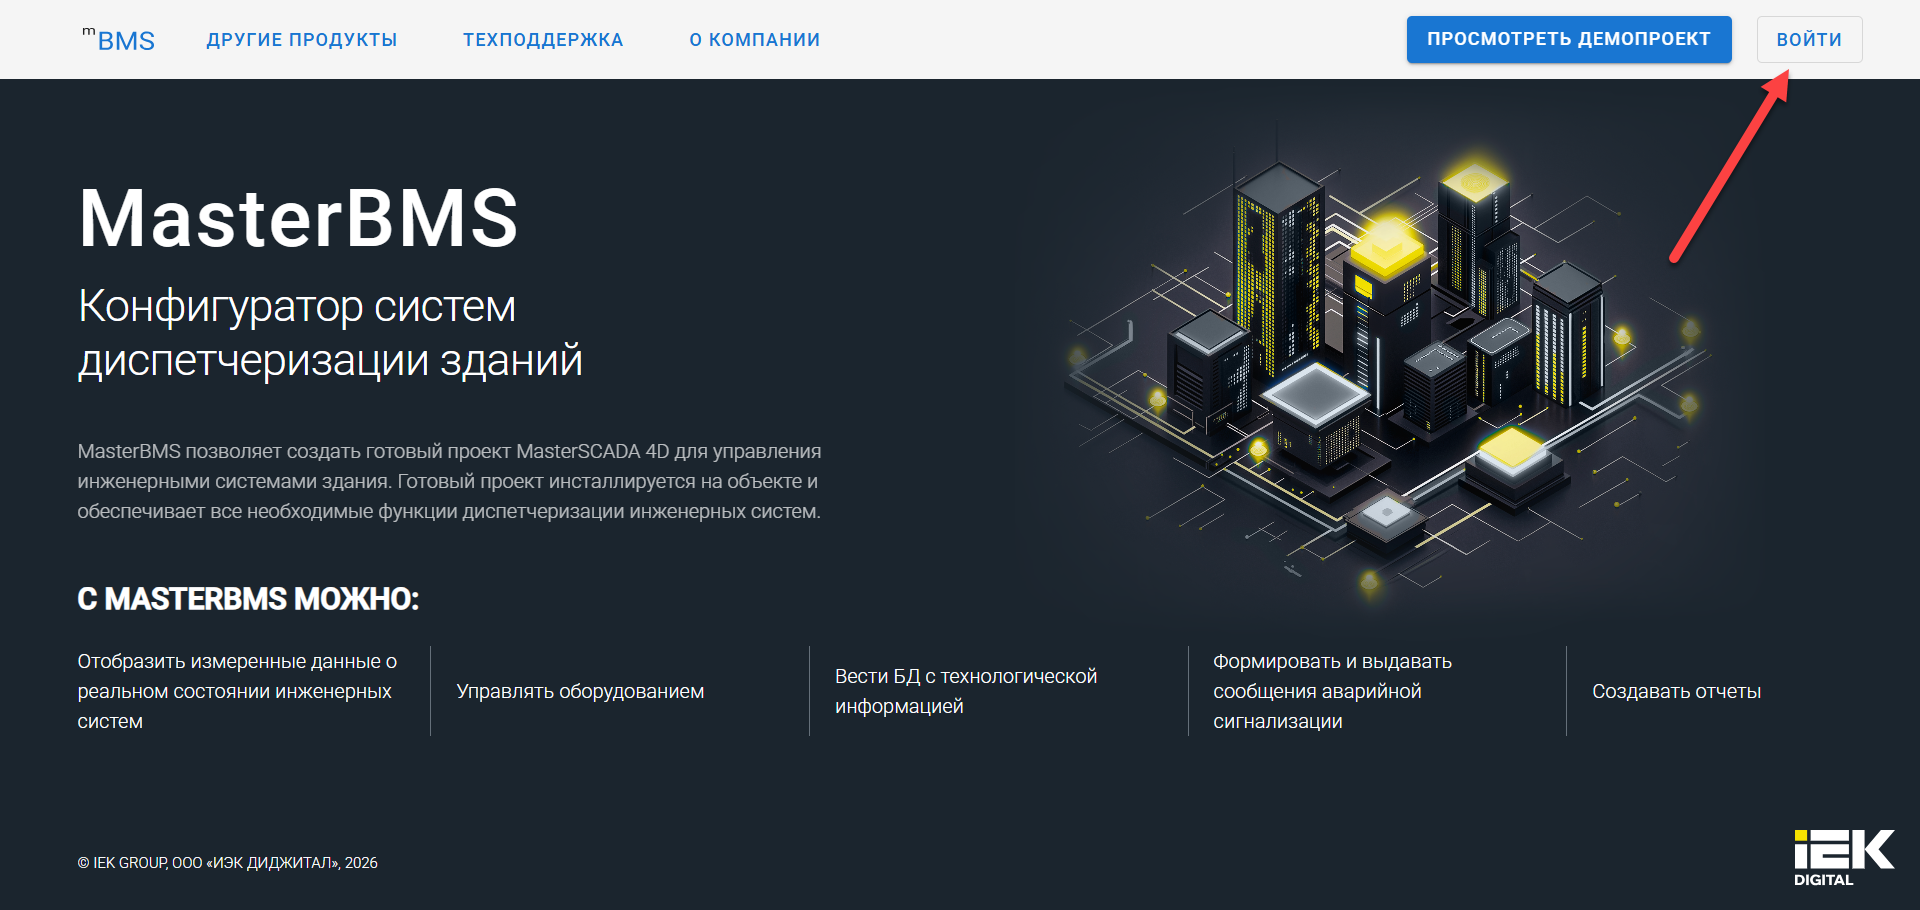Click ПРОСМОТРЕТЬ ДЕМОПРОЕКТ button
Viewport: 1920px width, 910px height.
pyautogui.click(x=1569, y=39)
